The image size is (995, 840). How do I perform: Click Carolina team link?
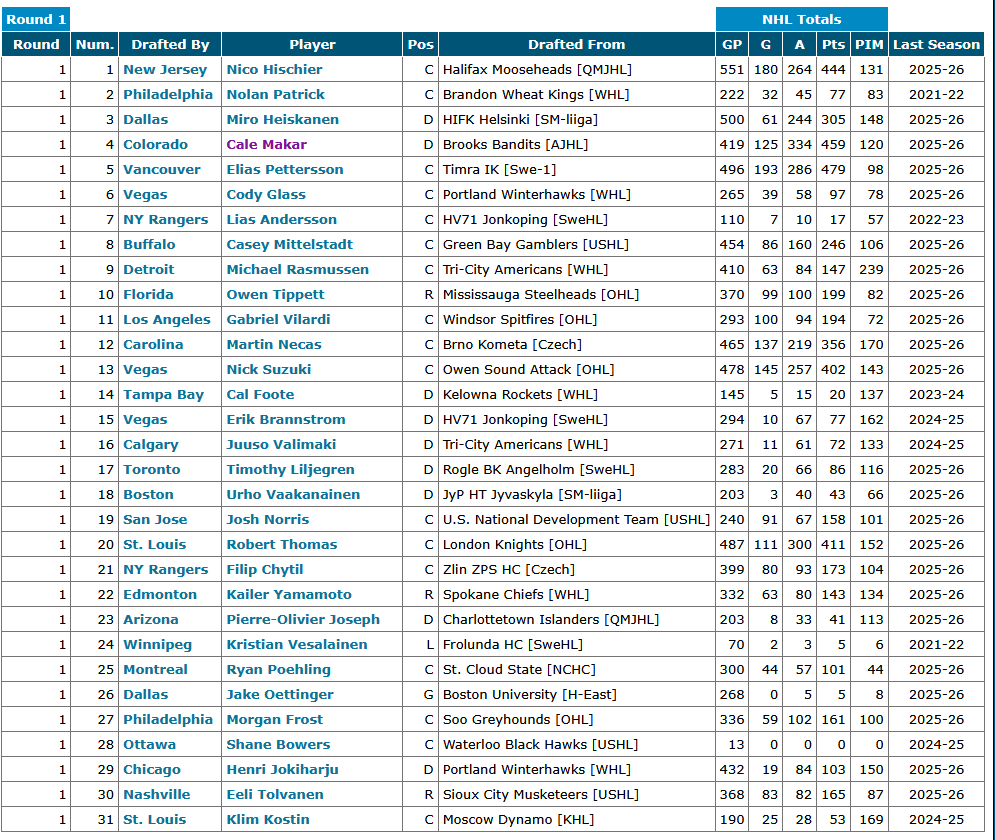click(153, 345)
